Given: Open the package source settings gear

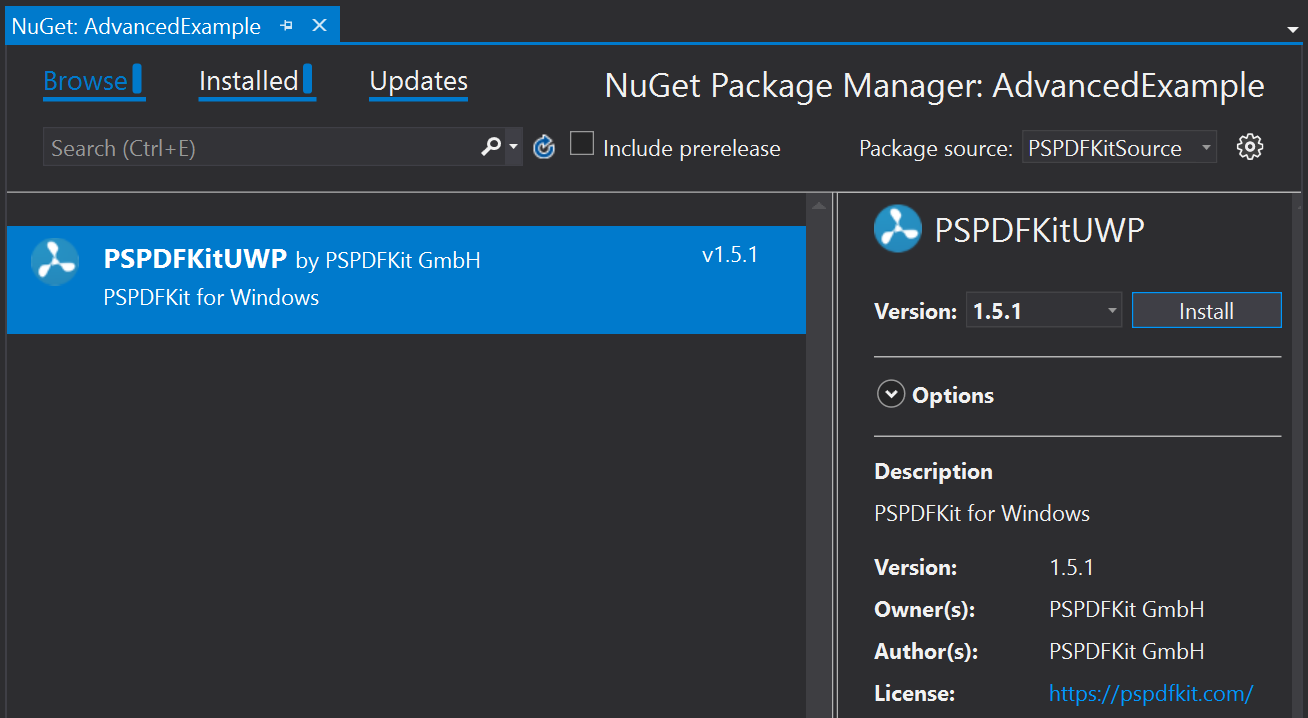Looking at the screenshot, I should point(1250,147).
